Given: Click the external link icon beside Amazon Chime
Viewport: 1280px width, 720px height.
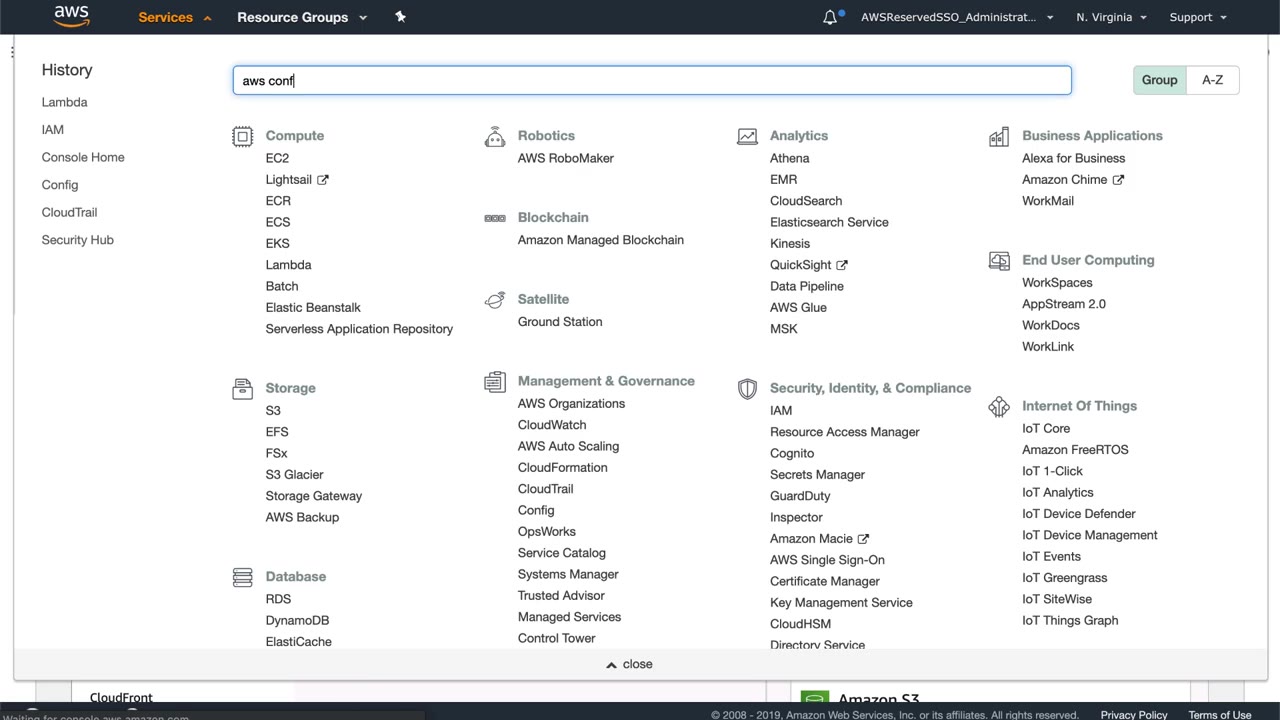Looking at the screenshot, I should coord(1118,180).
